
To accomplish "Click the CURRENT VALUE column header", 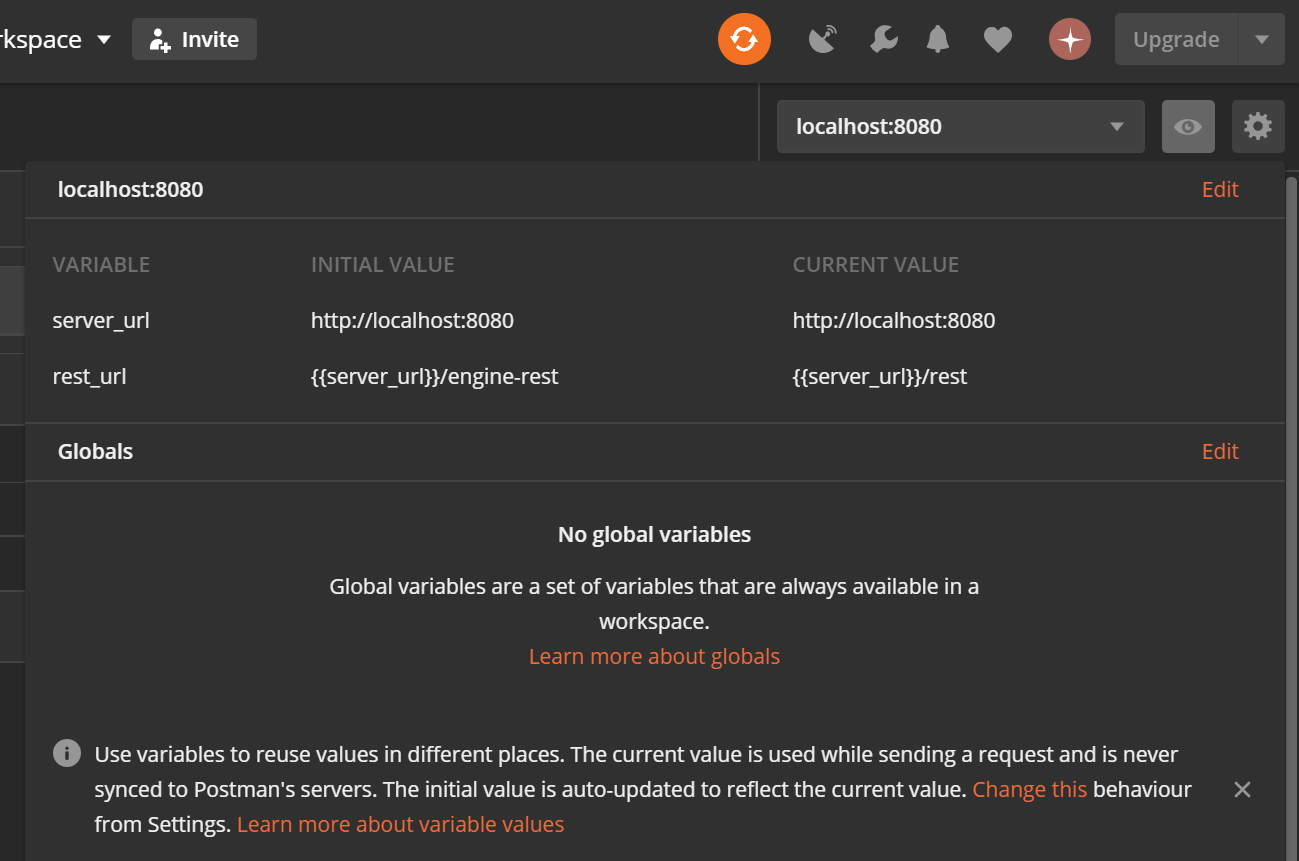I will click(x=876, y=265).
